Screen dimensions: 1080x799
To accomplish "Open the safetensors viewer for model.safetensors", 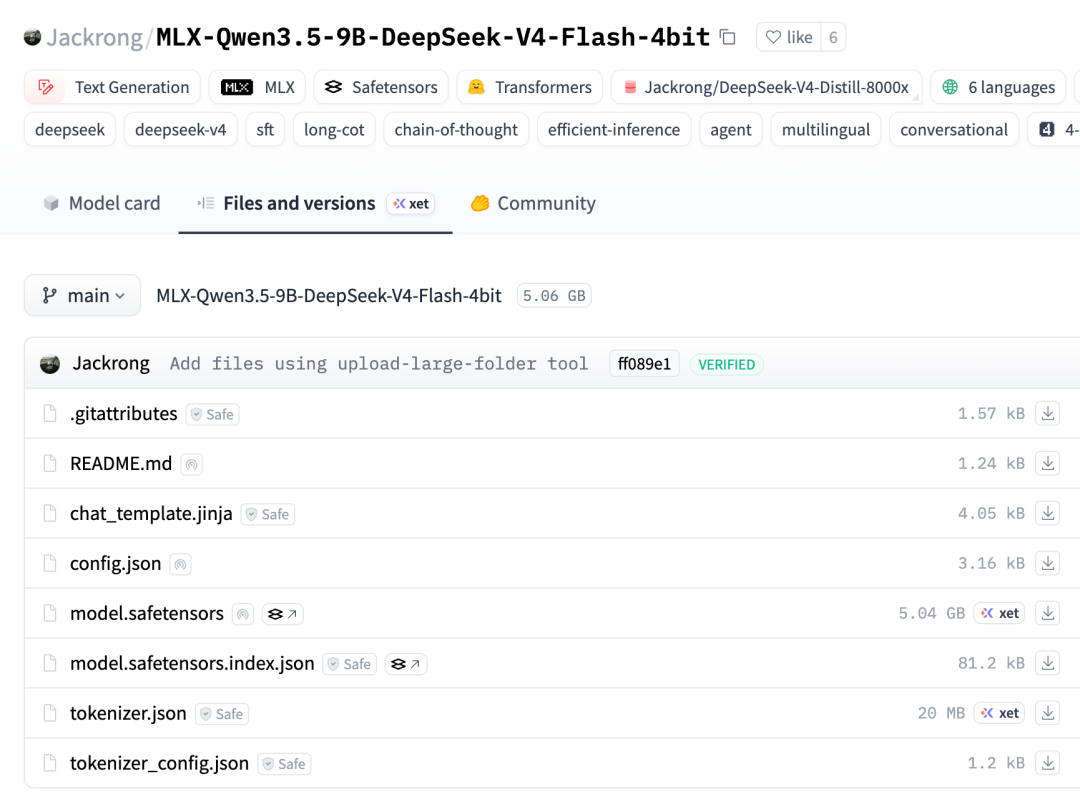I will pyautogui.click(x=282, y=614).
